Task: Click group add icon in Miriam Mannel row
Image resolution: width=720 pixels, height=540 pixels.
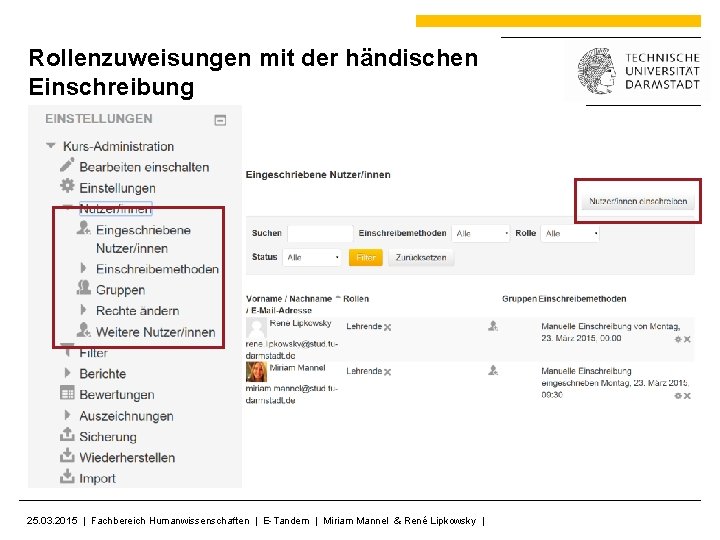Action: click(x=493, y=370)
